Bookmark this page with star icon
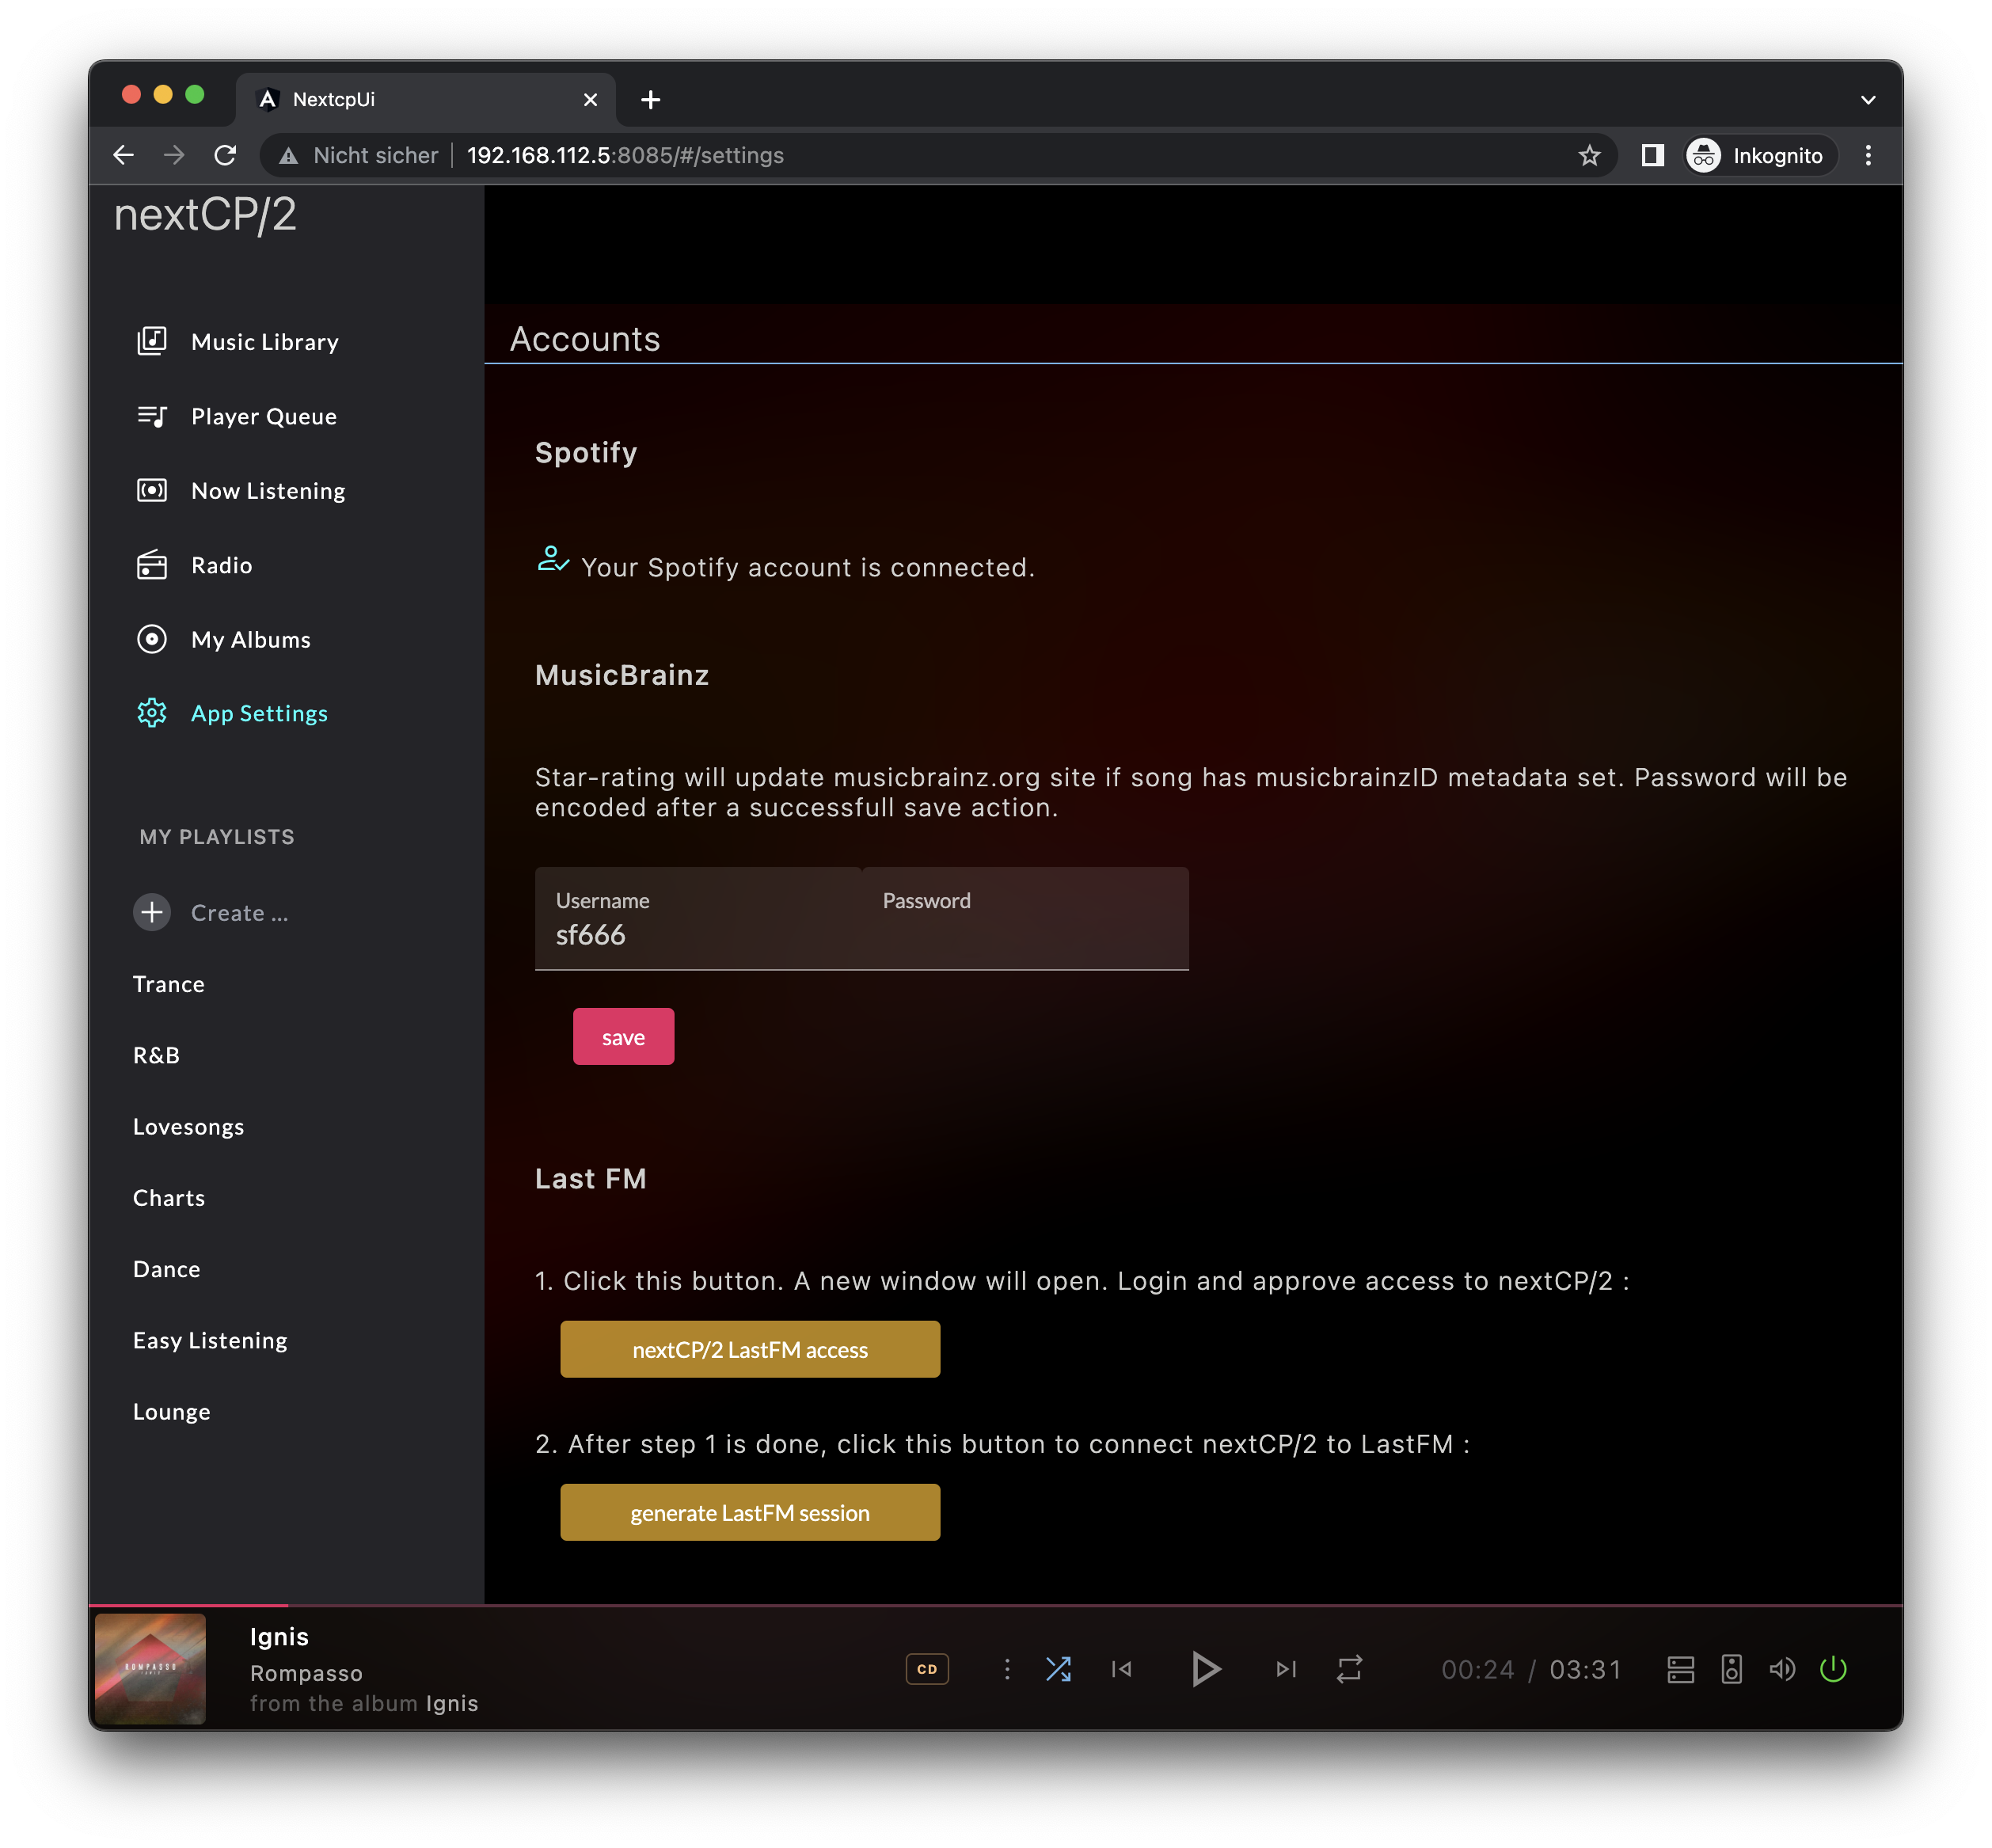 [1589, 155]
